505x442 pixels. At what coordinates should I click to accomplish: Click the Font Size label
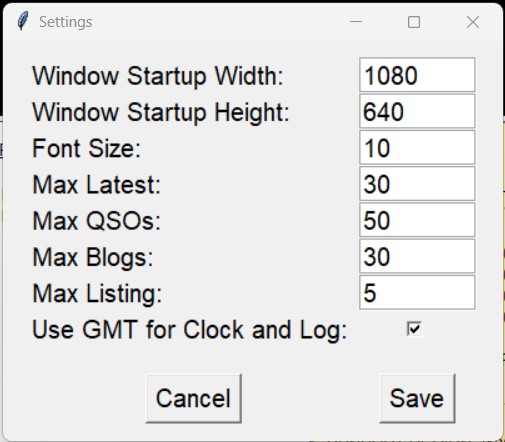(86, 148)
